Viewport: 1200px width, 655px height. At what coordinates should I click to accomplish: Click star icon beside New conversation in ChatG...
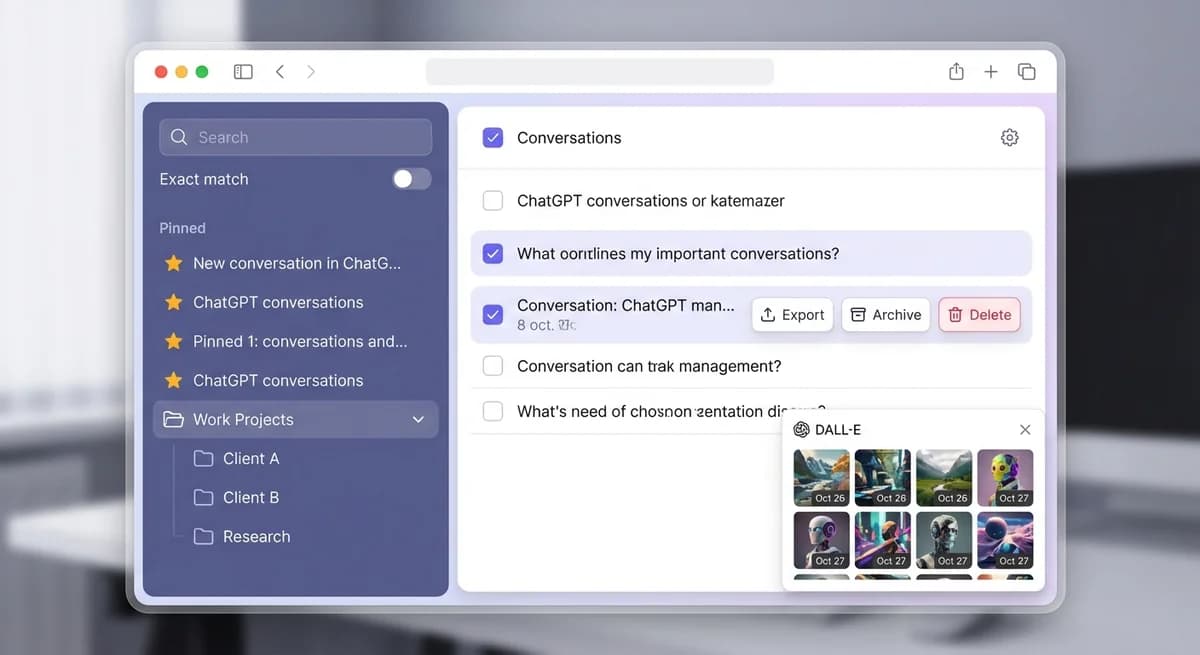click(x=173, y=263)
